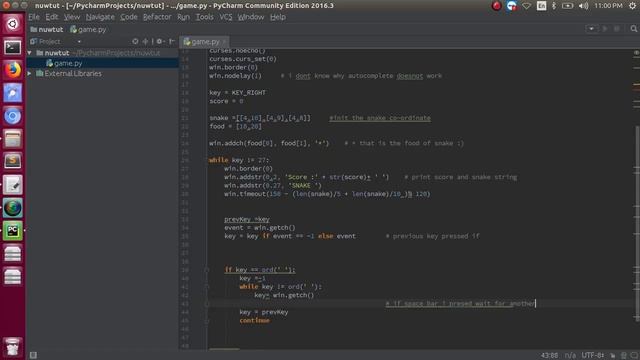Click the cursor position 43:88 status

(549, 356)
